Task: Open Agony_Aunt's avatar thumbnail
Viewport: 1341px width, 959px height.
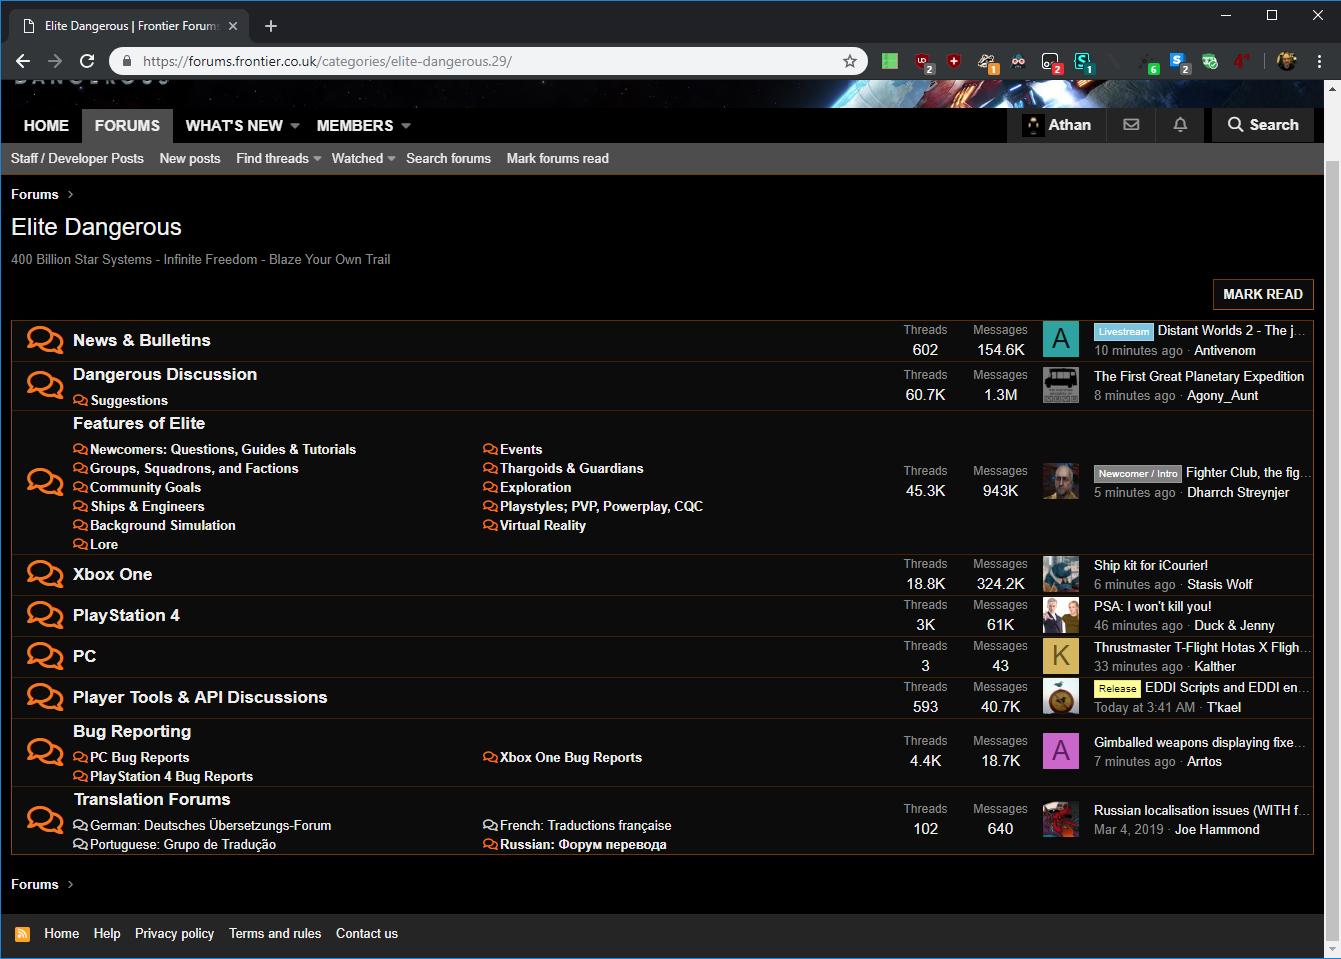Action: 1061,385
